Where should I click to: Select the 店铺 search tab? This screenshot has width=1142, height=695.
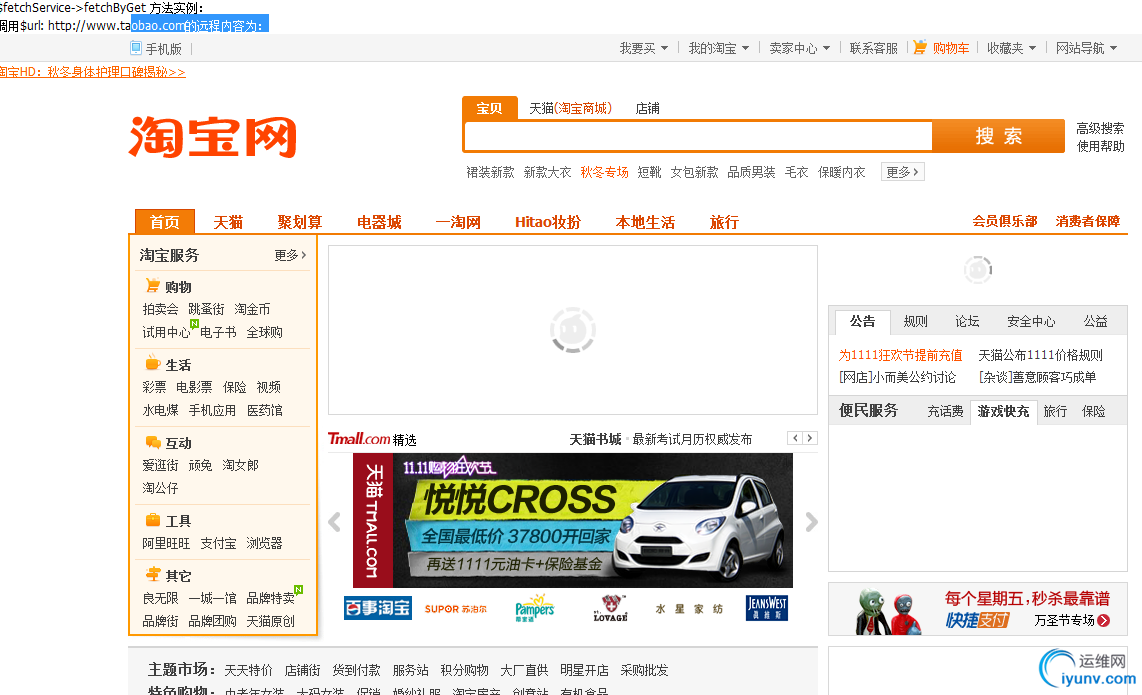(647, 109)
